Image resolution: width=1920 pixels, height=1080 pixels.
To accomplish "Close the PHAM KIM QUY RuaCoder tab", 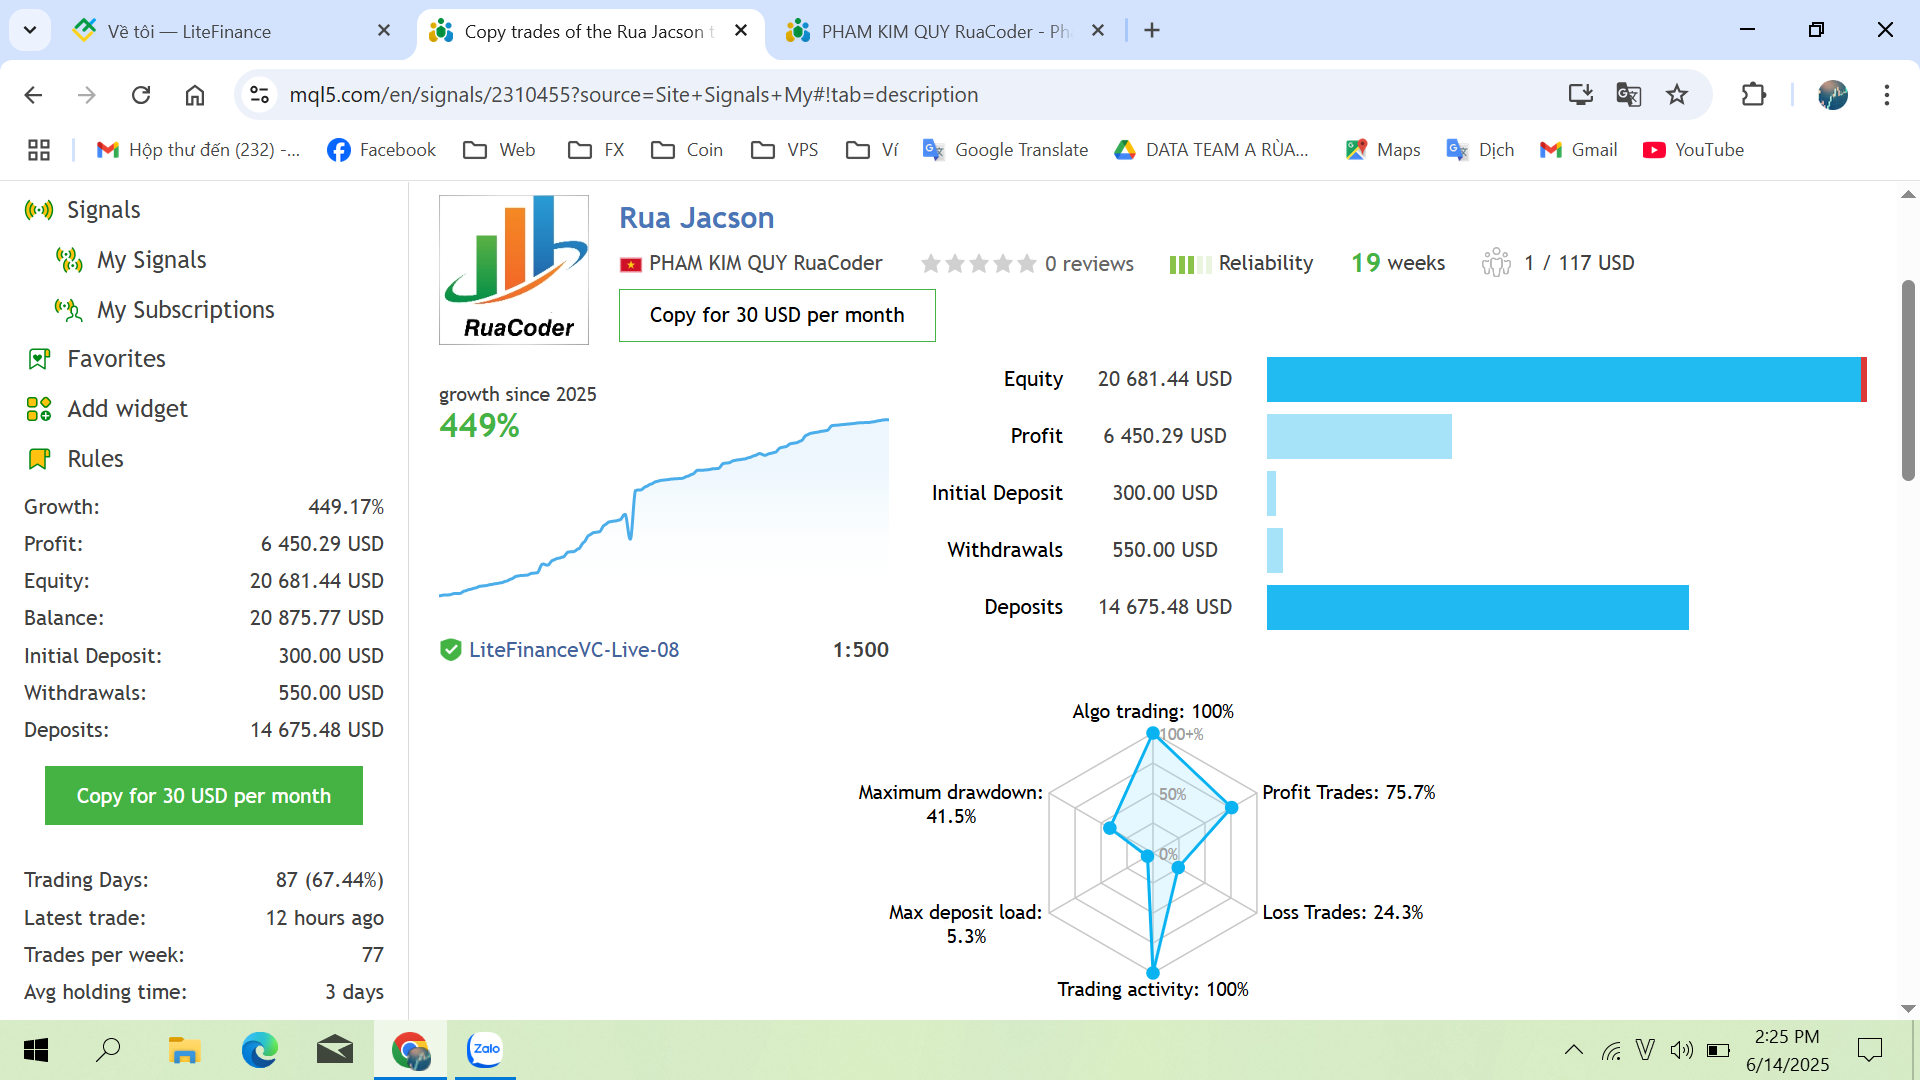I will [x=1098, y=31].
